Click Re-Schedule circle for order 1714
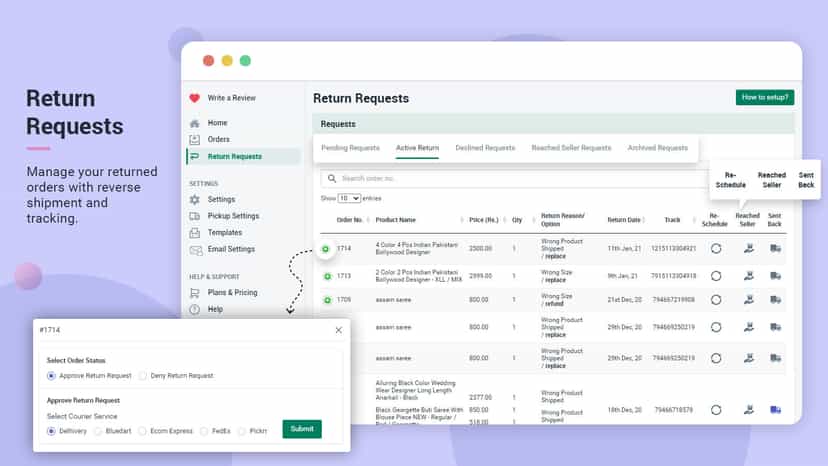Image resolution: width=828 pixels, height=466 pixels. click(x=716, y=248)
